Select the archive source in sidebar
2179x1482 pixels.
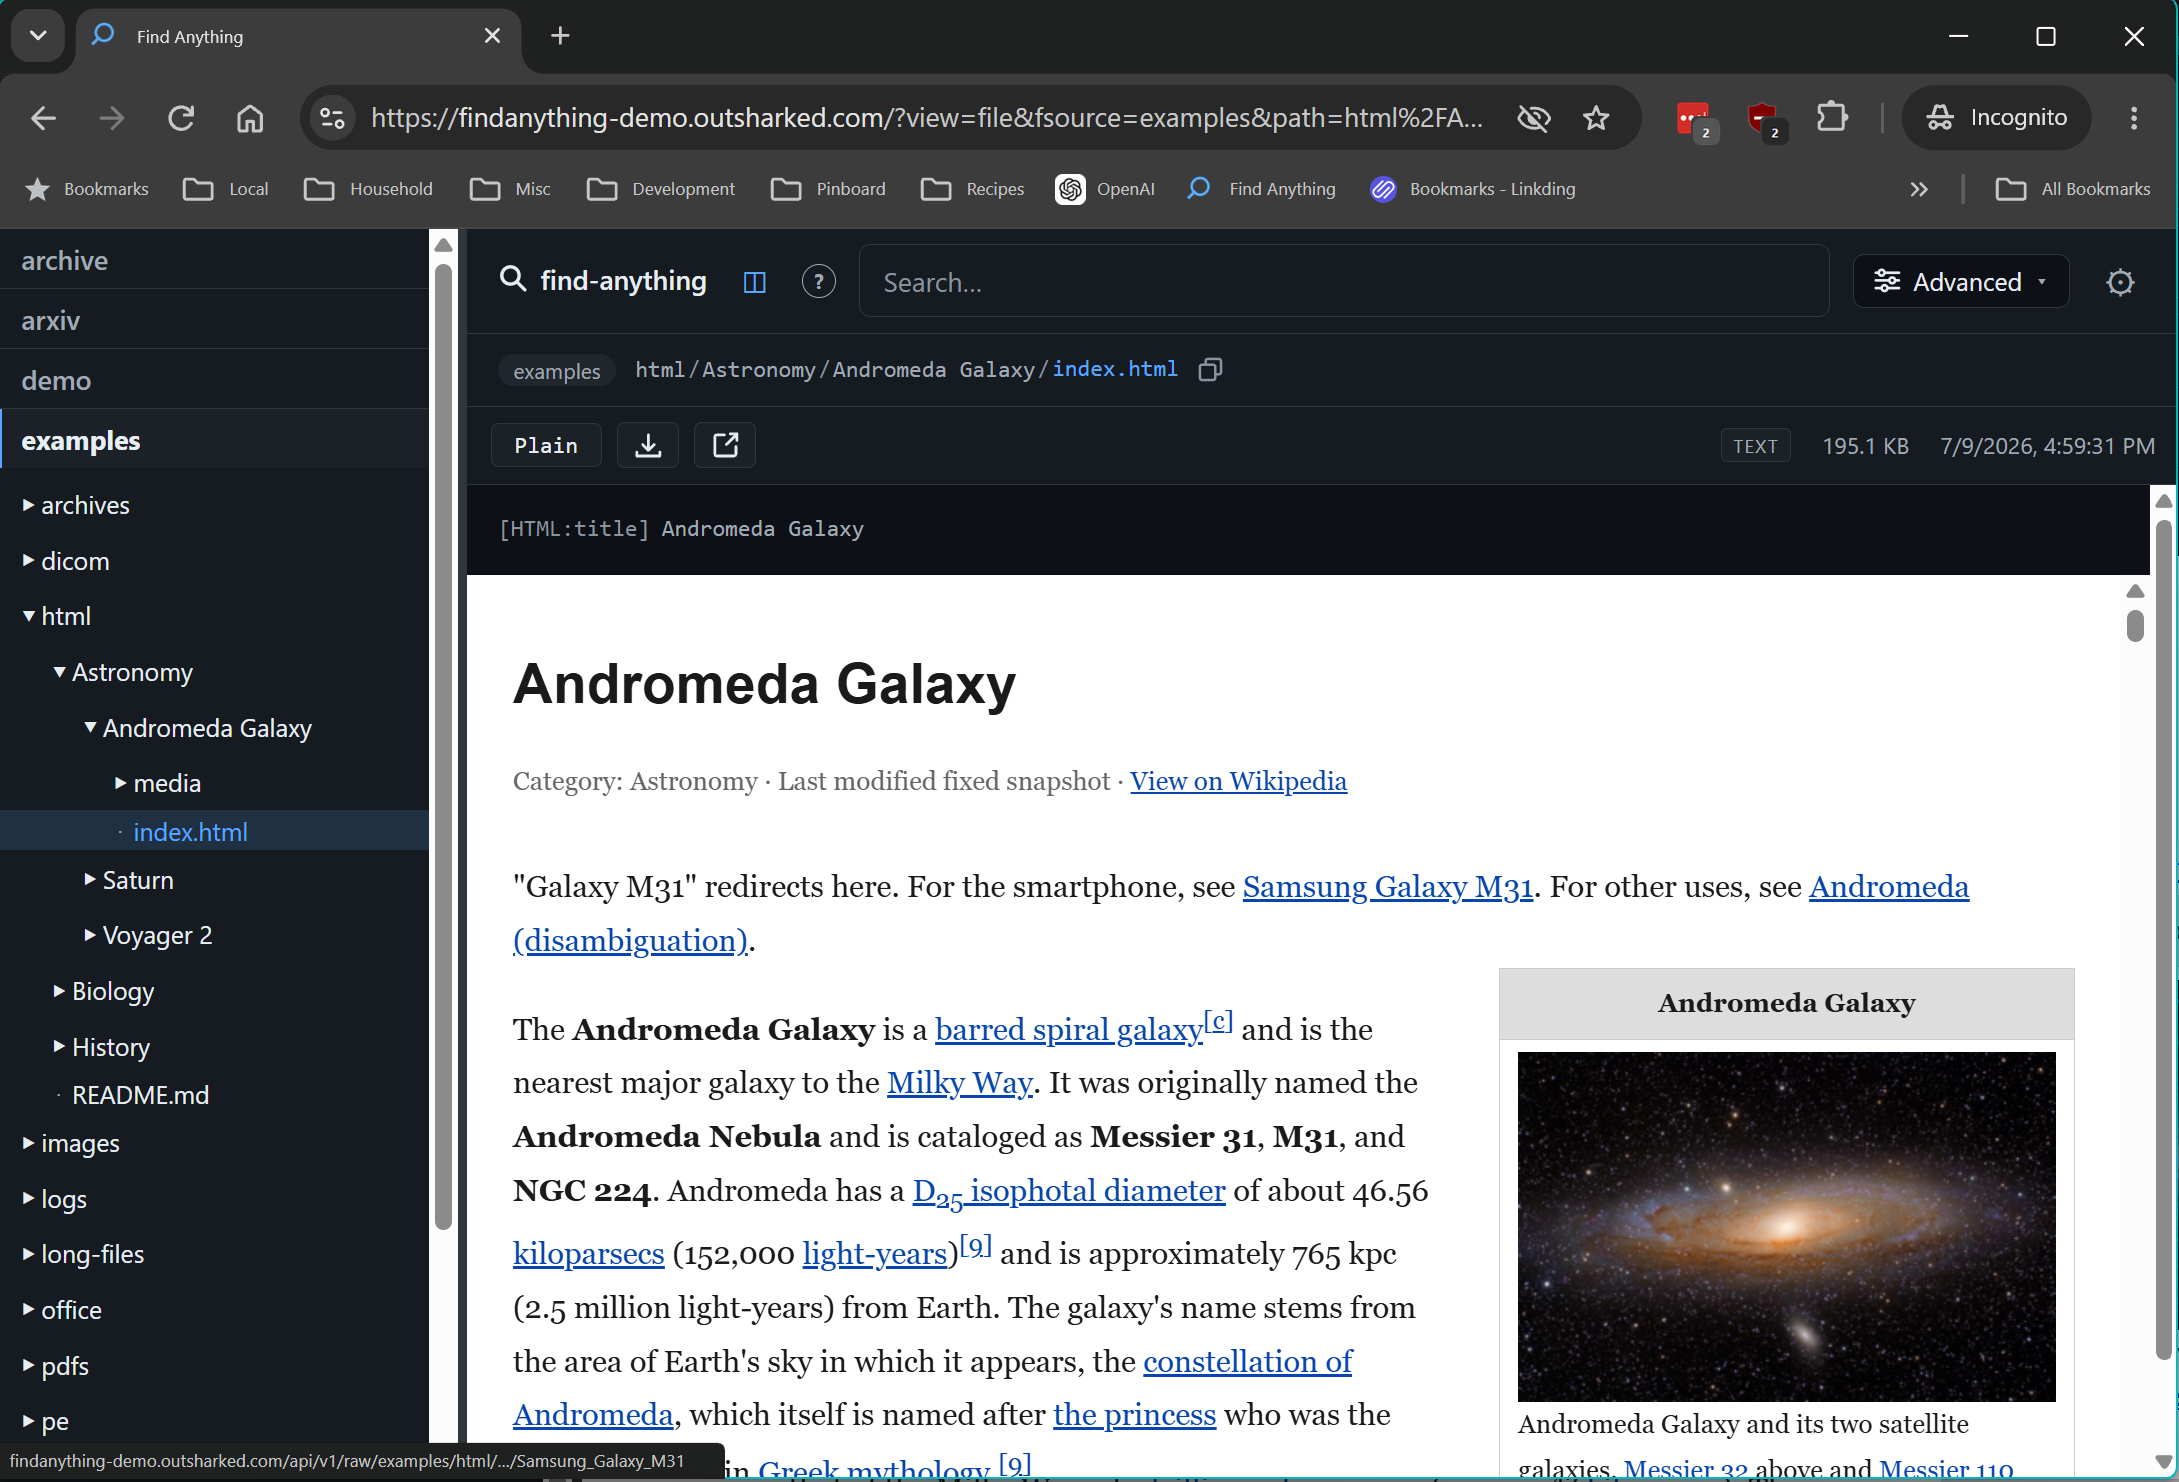(215, 260)
